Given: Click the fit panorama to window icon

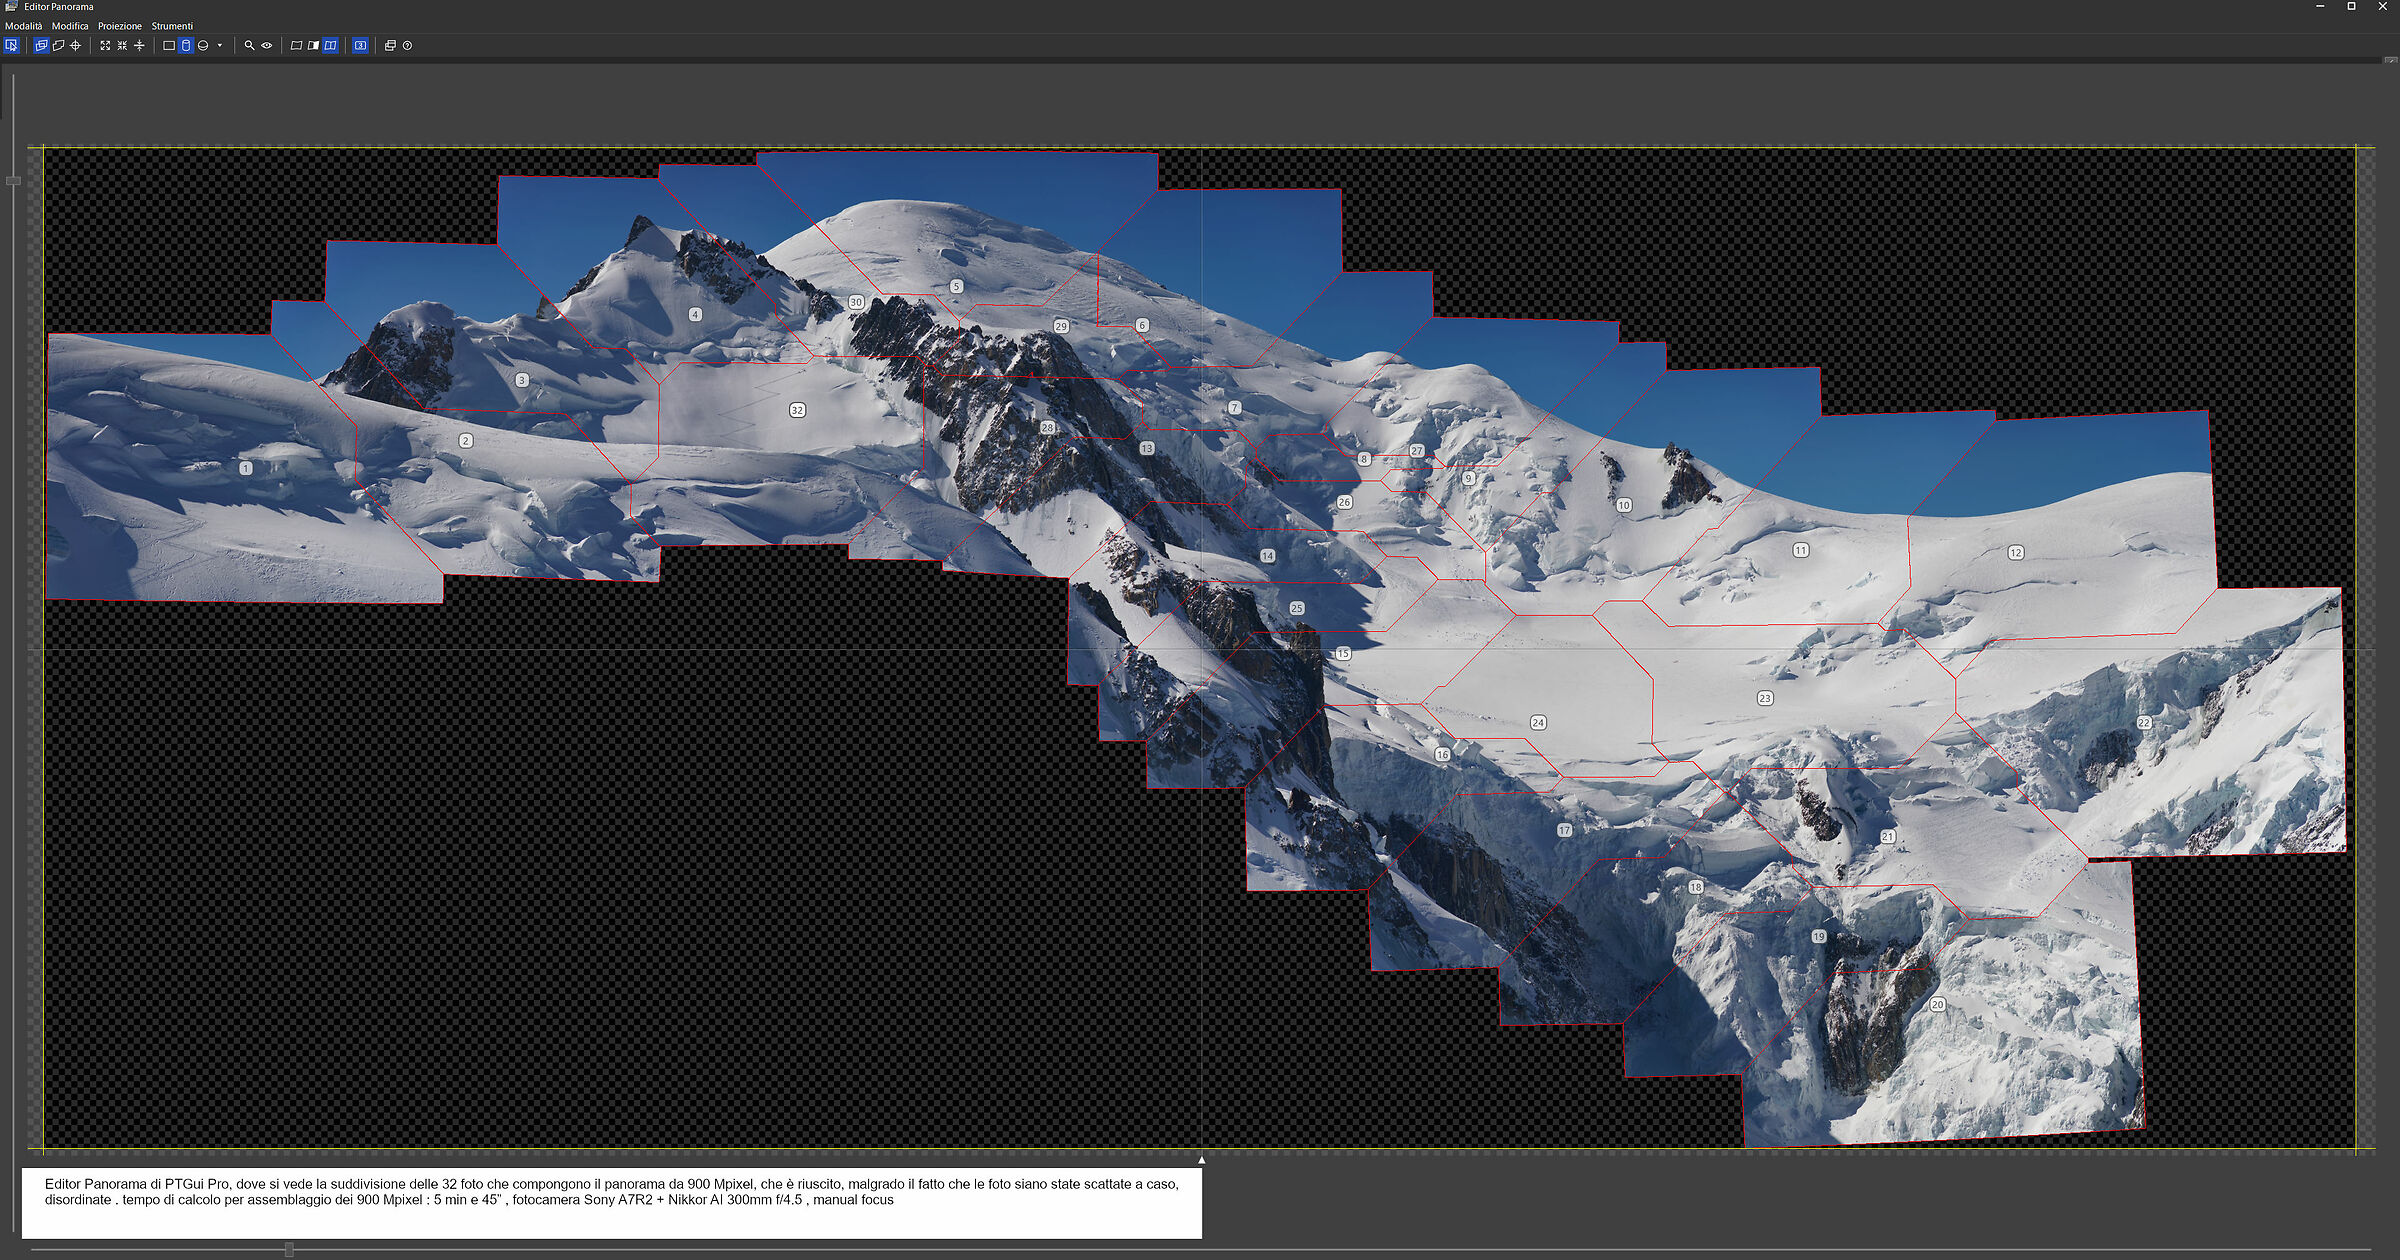Looking at the screenshot, I should (x=104, y=45).
